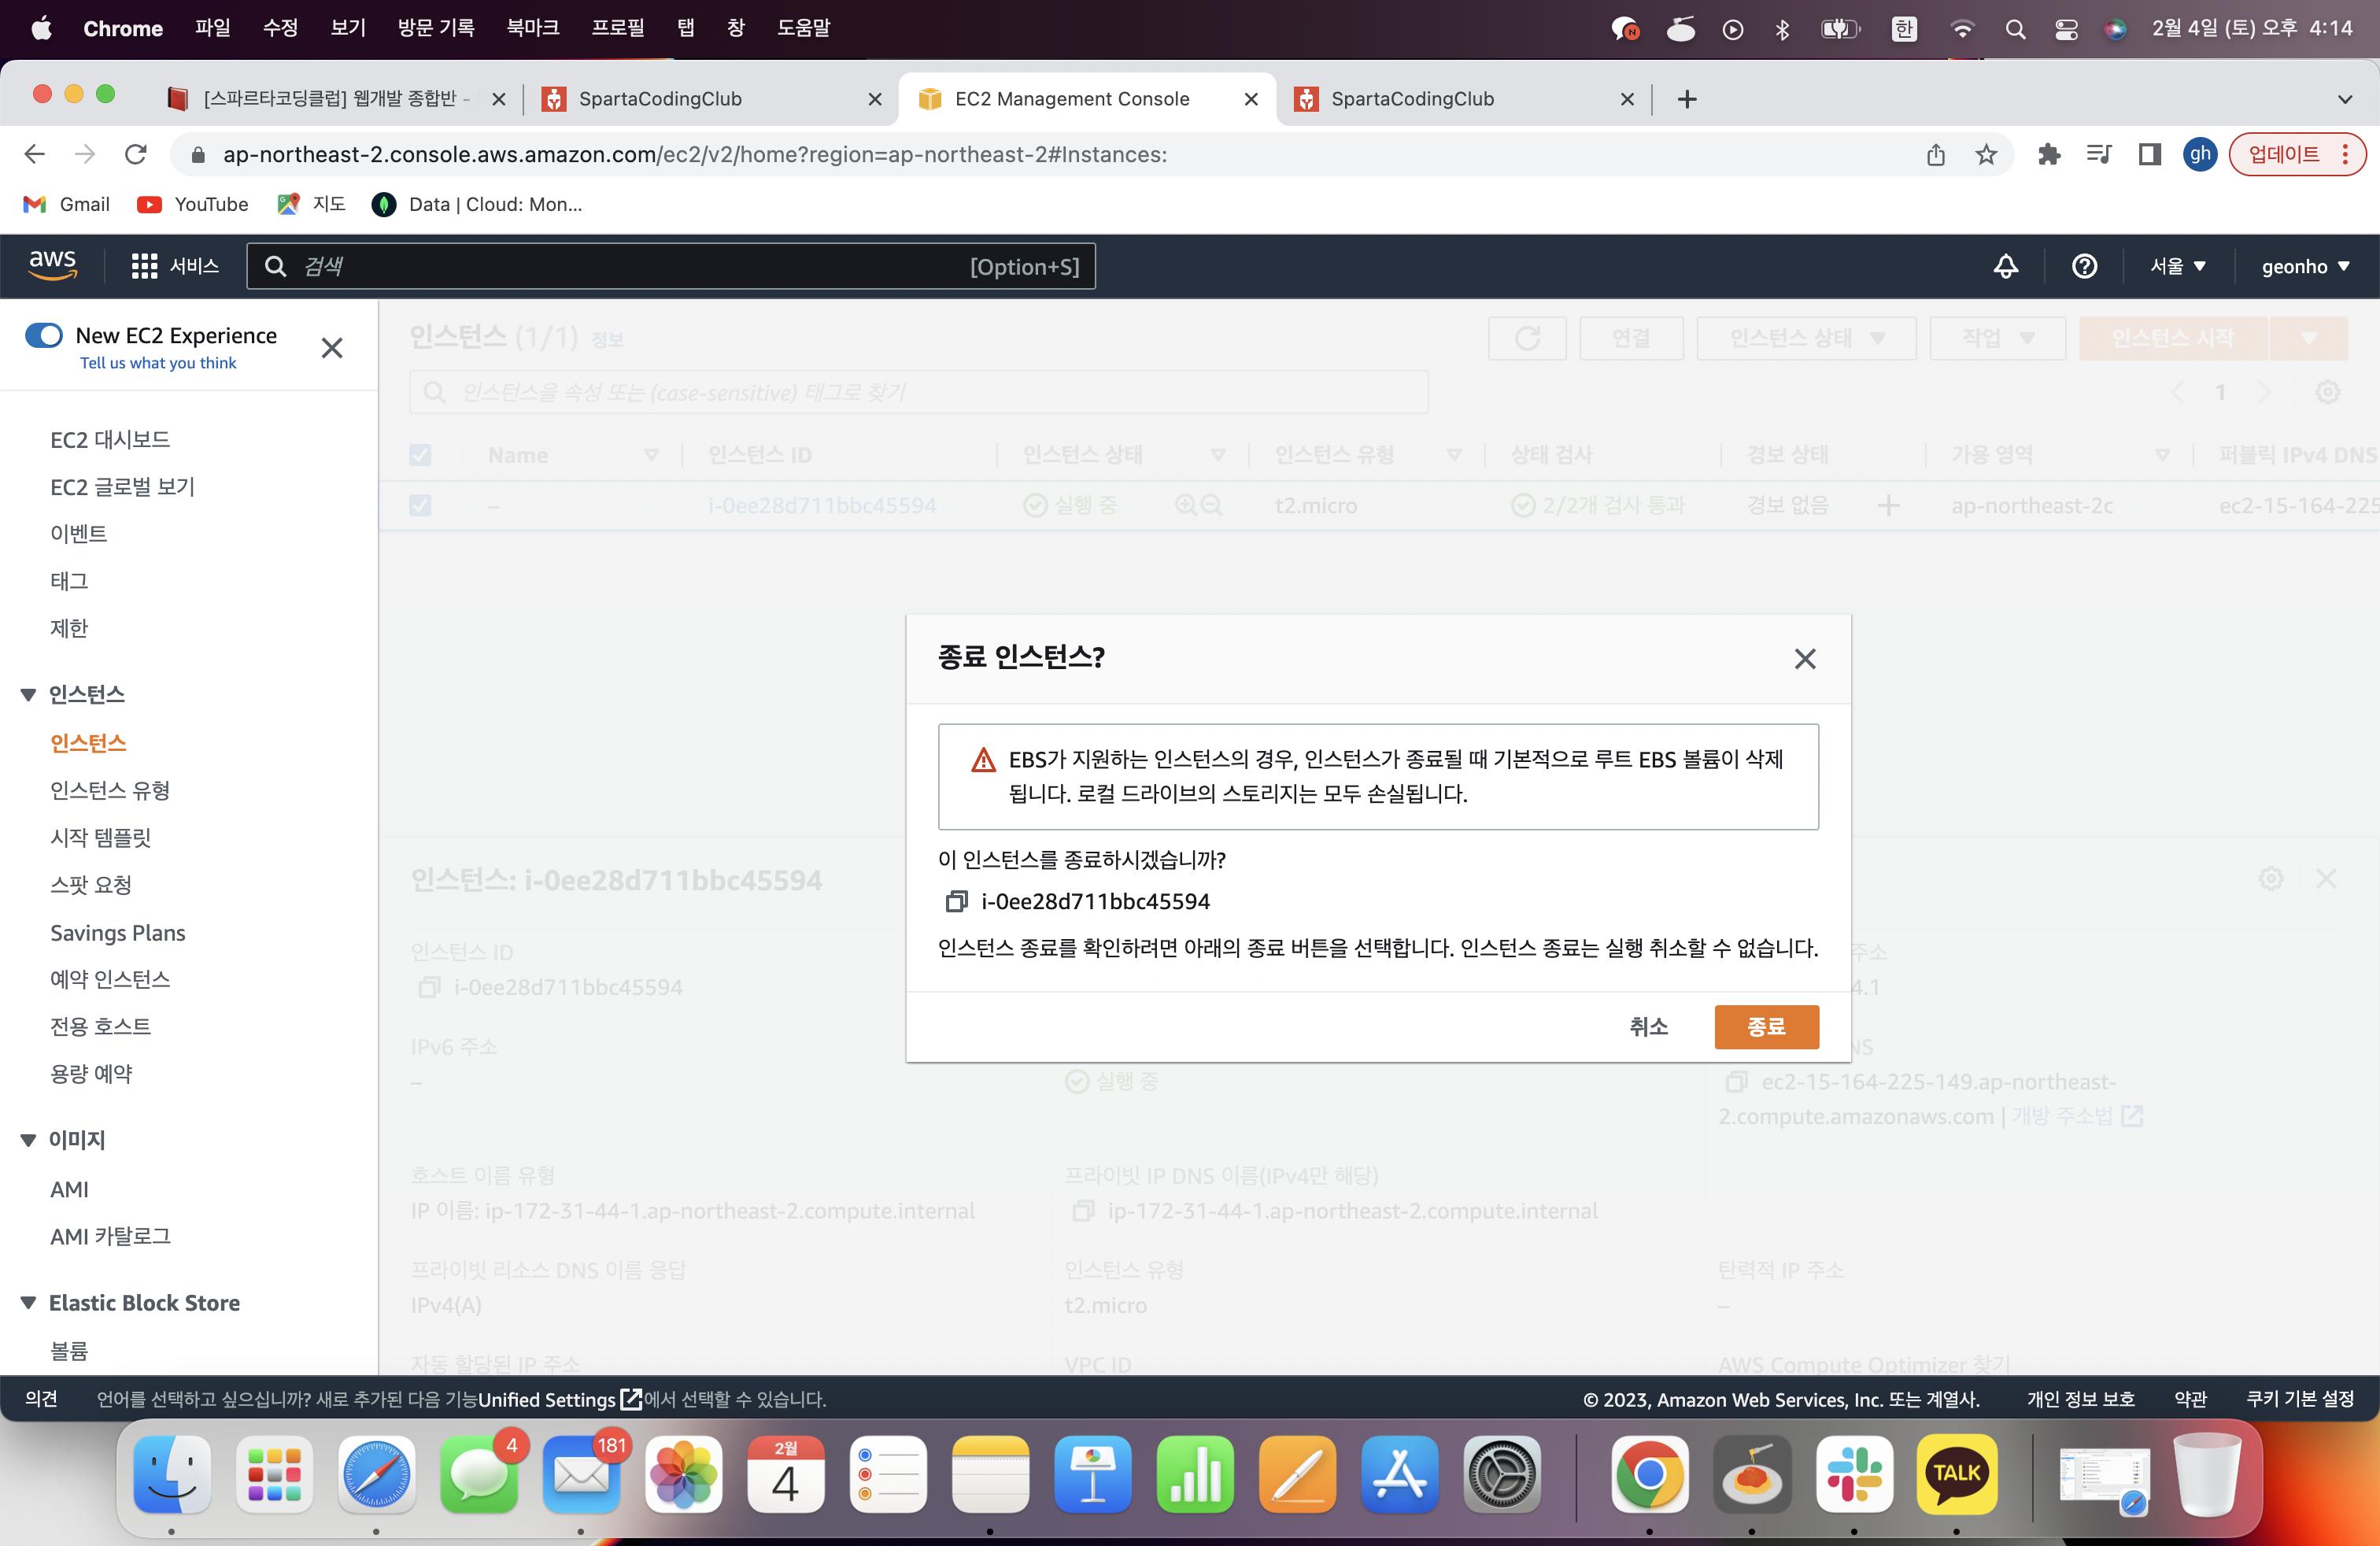Launch Safari from the Dock

(376, 1475)
